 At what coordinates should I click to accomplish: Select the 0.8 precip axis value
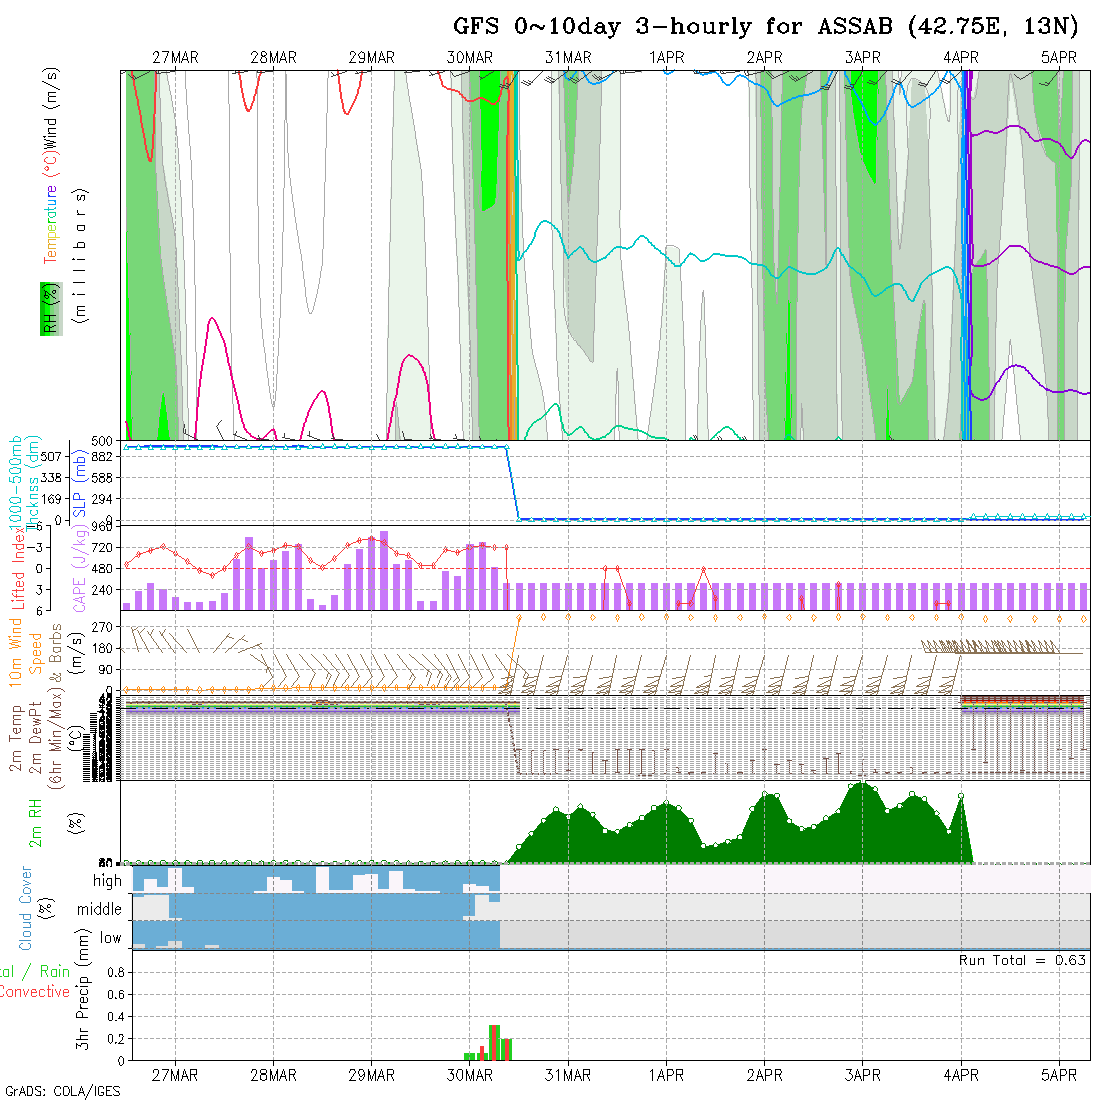pos(116,972)
